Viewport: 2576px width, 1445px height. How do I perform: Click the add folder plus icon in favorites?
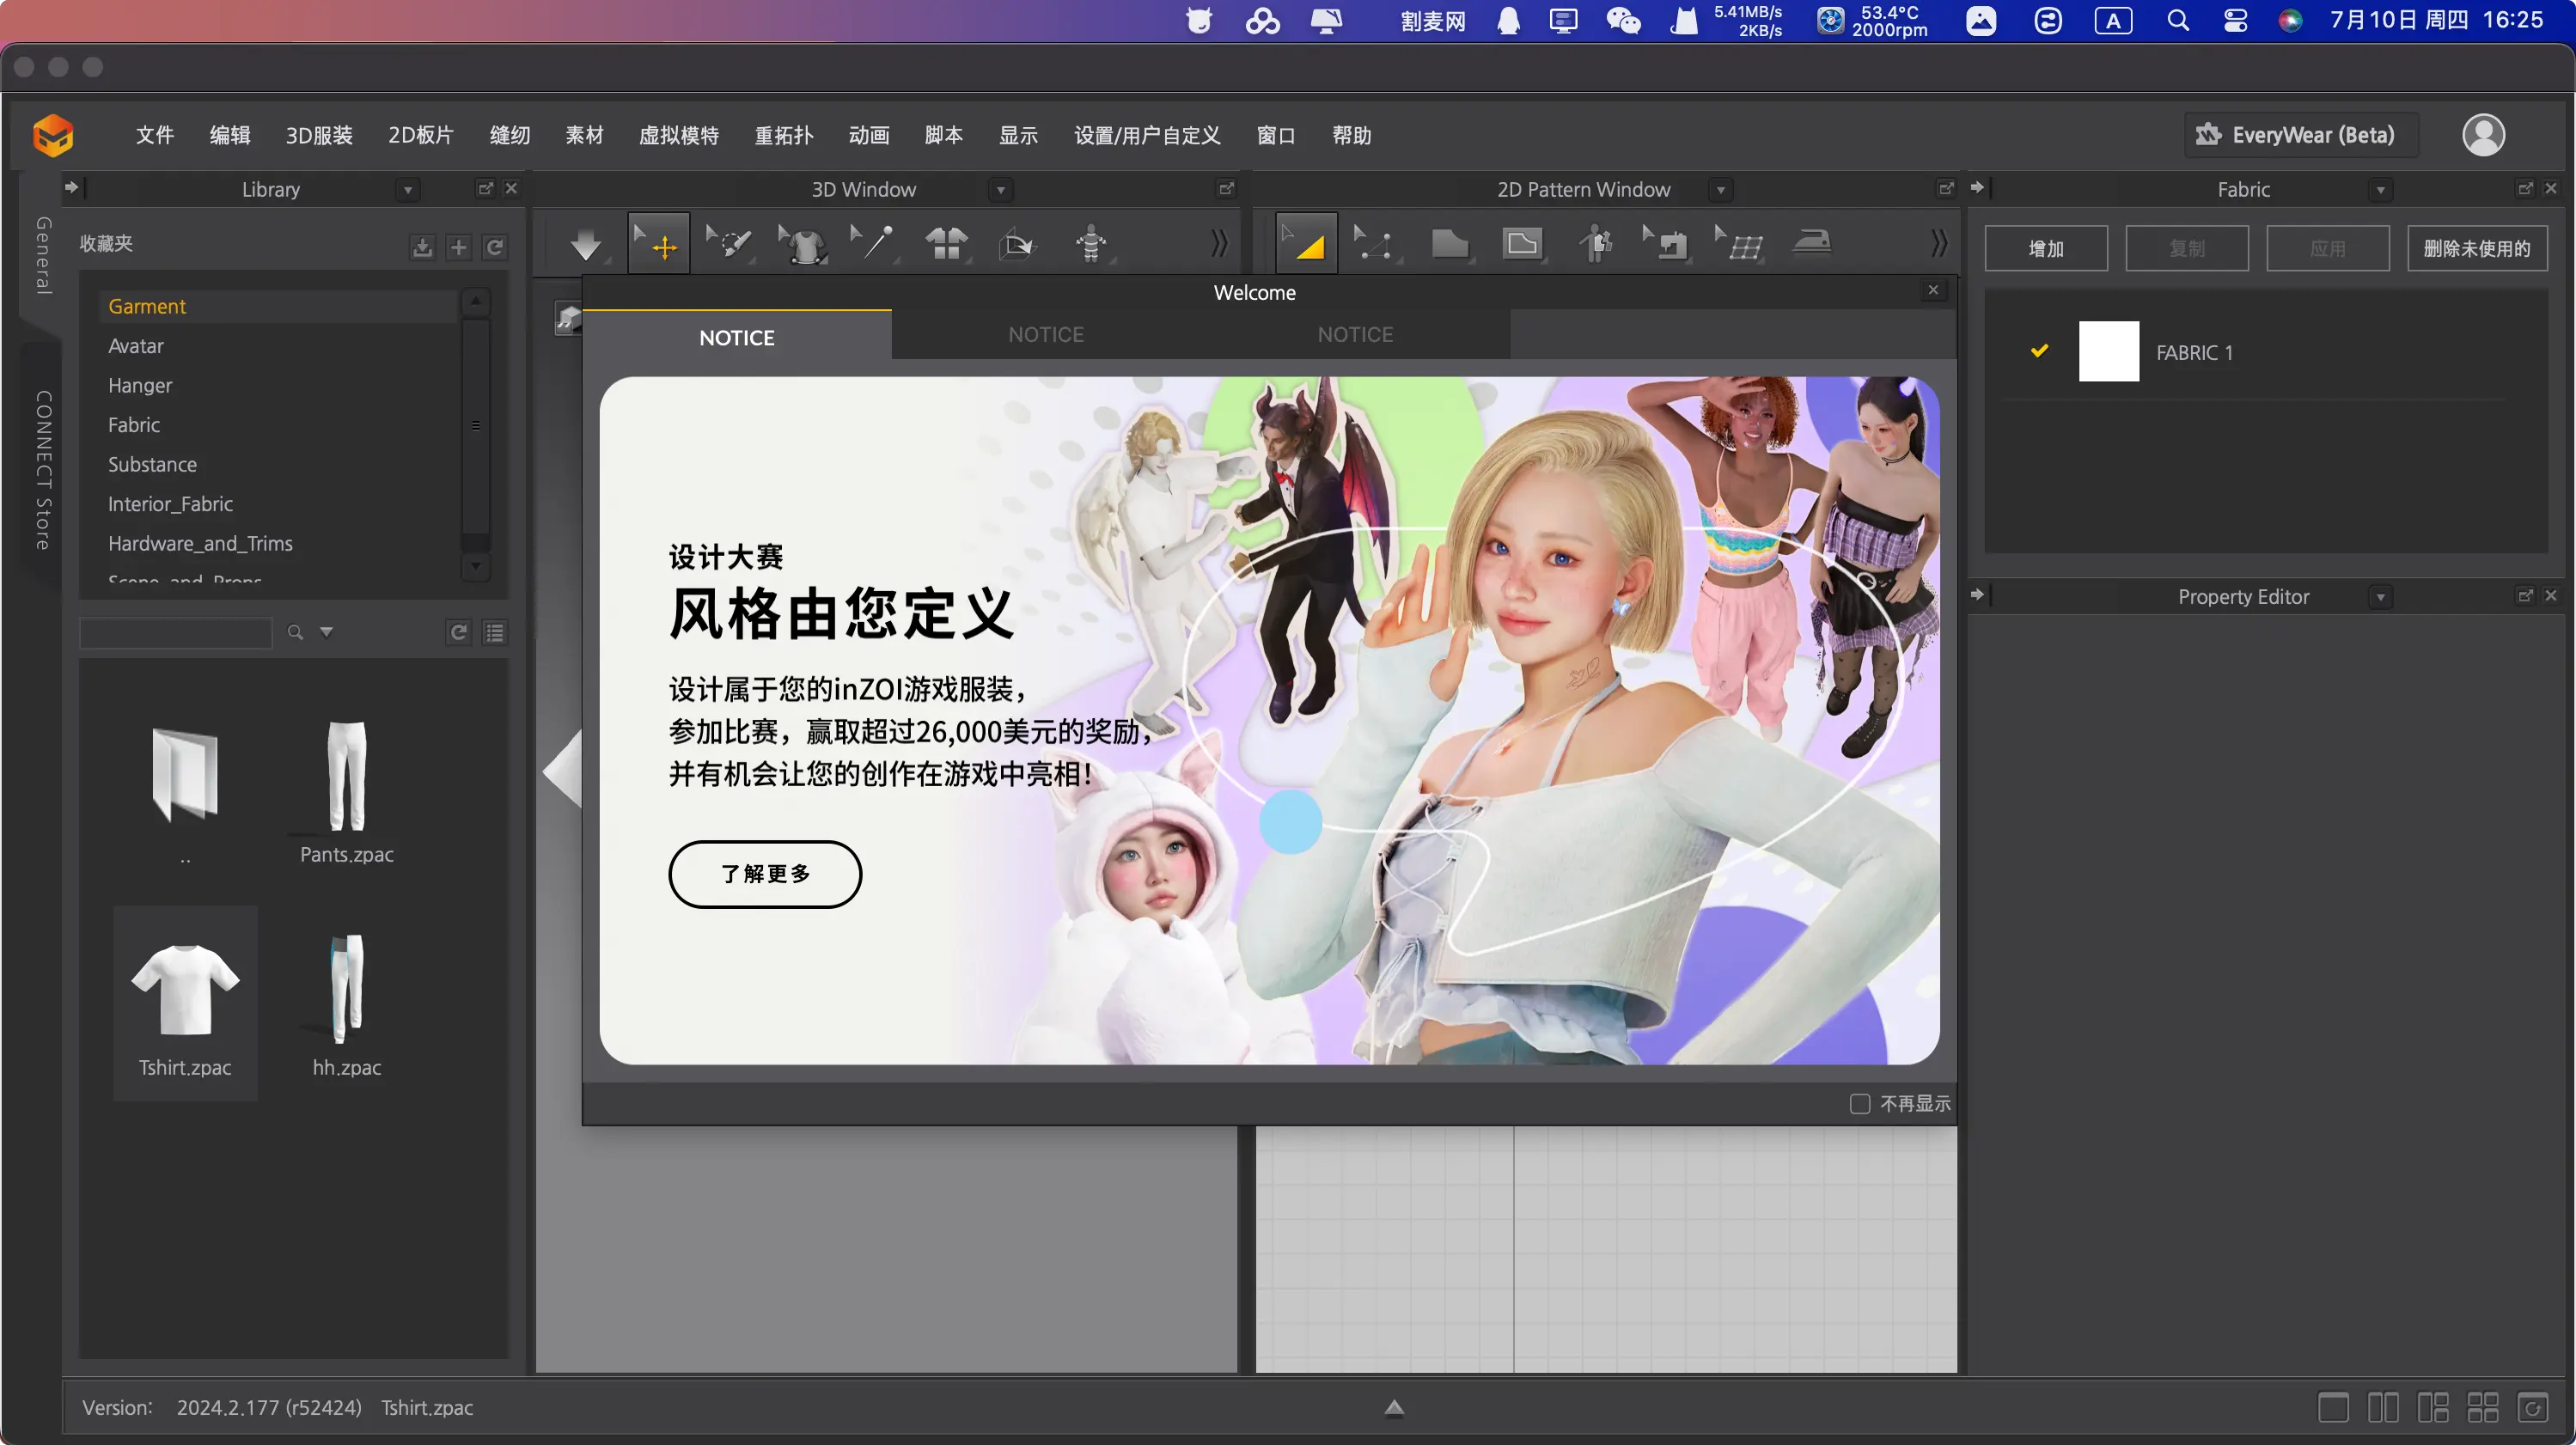pyautogui.click(x=458, y=247)
